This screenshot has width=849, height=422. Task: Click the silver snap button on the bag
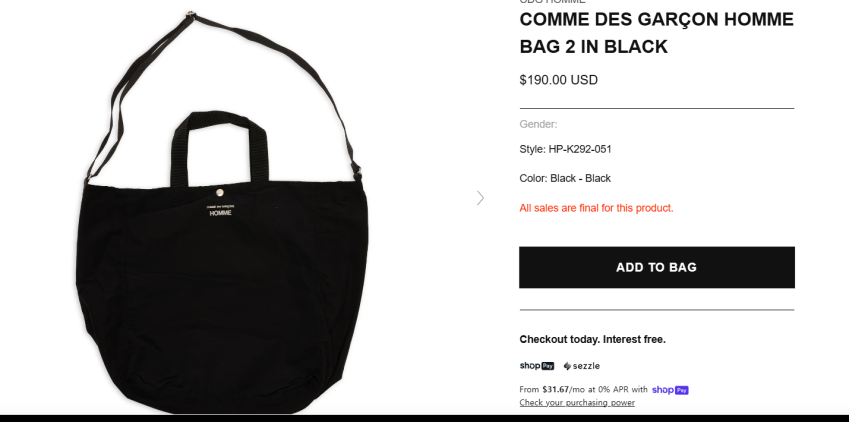(x=219, y=192)
